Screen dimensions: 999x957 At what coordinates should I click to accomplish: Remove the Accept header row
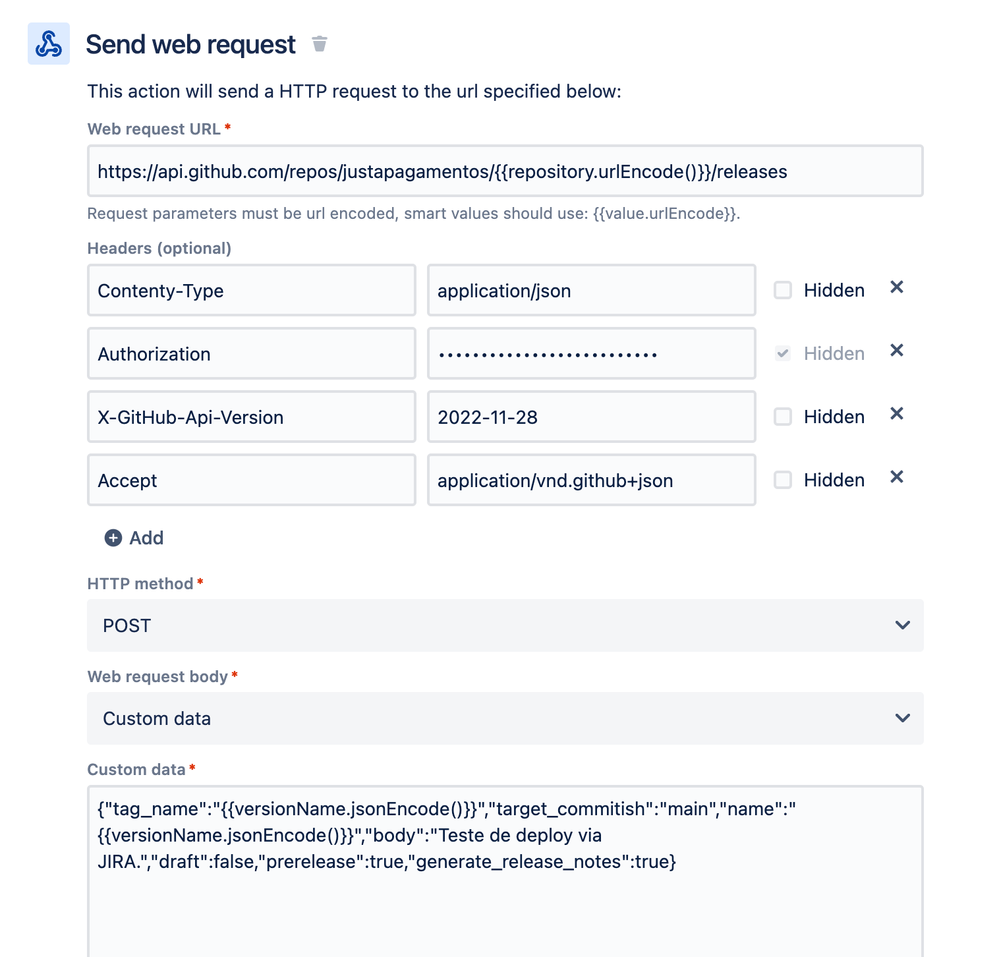tap(896, 477)
